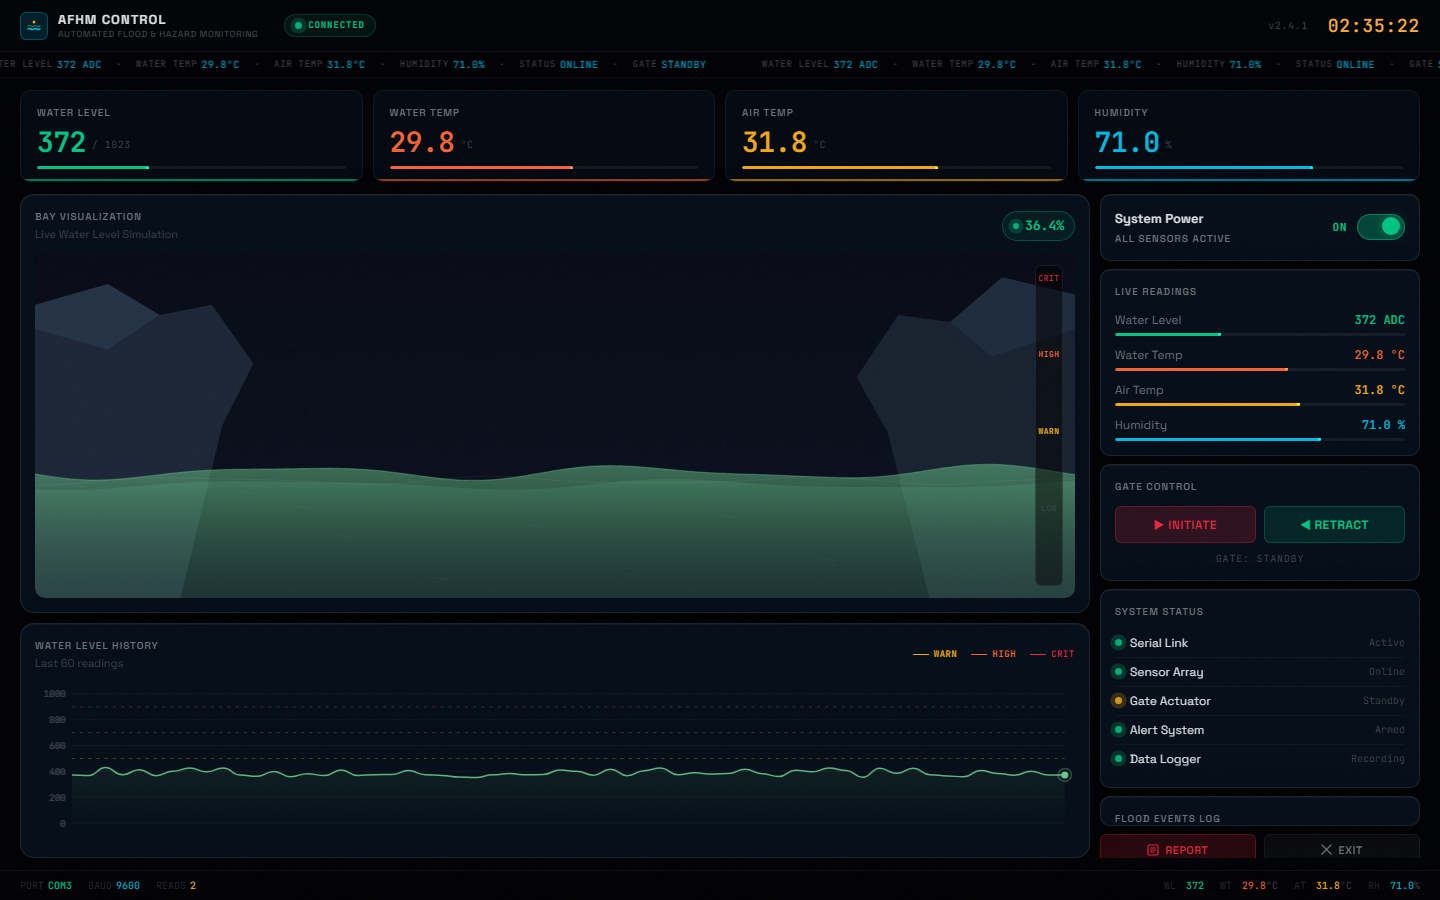1440x900 pixels.
Task: Click the WARN marker on level gauge
Action: coord(1048,432)
